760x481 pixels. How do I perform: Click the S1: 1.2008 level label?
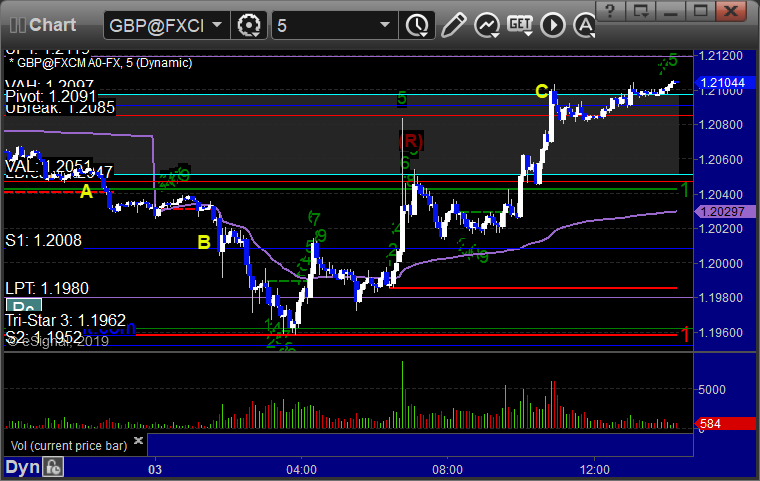click(x=44, y=240)
